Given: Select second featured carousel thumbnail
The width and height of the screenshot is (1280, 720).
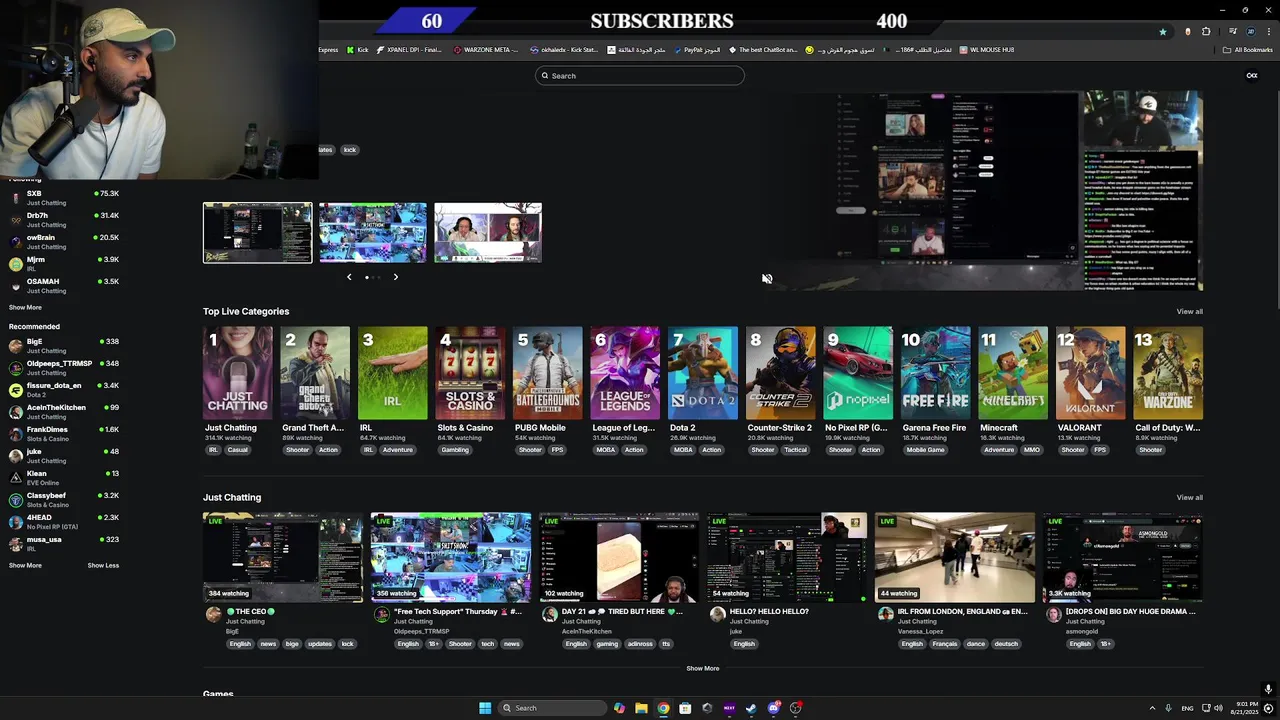Looking at the screenshot, I should [x=373, y=233].
